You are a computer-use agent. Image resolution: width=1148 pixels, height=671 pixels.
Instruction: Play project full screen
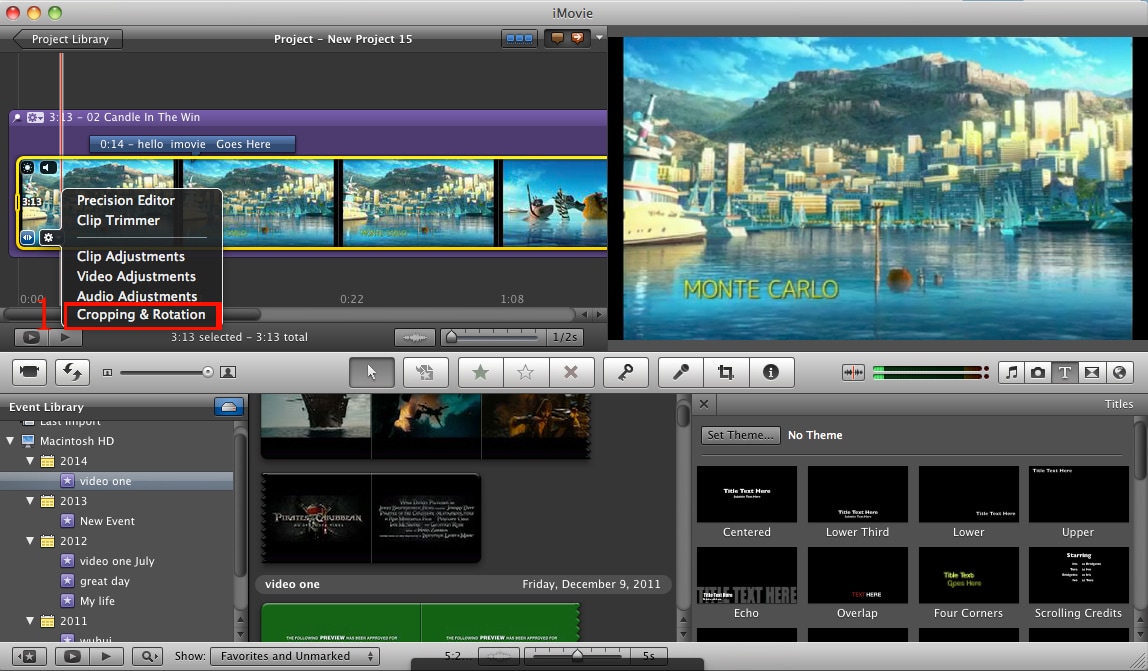point(31,337)
